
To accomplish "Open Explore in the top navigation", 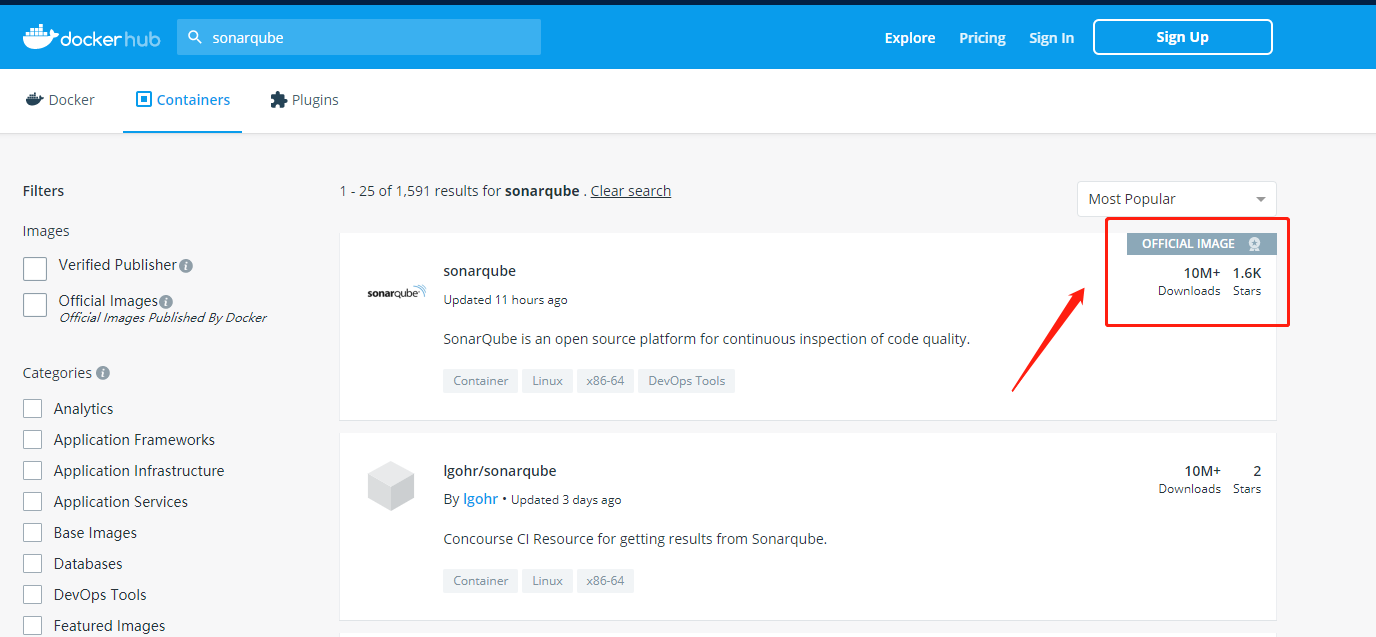I will click(910, 38).
